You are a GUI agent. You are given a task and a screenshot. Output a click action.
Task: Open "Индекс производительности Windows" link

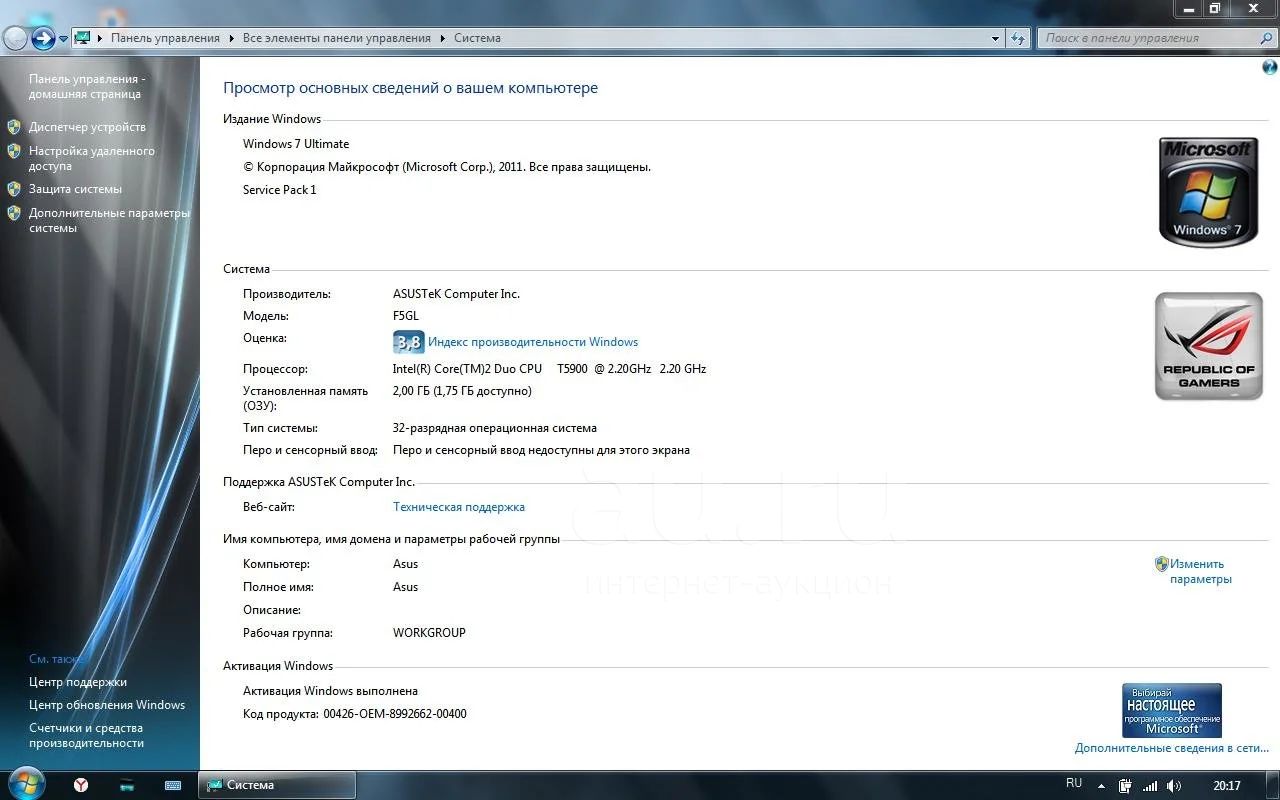(533, 342)
